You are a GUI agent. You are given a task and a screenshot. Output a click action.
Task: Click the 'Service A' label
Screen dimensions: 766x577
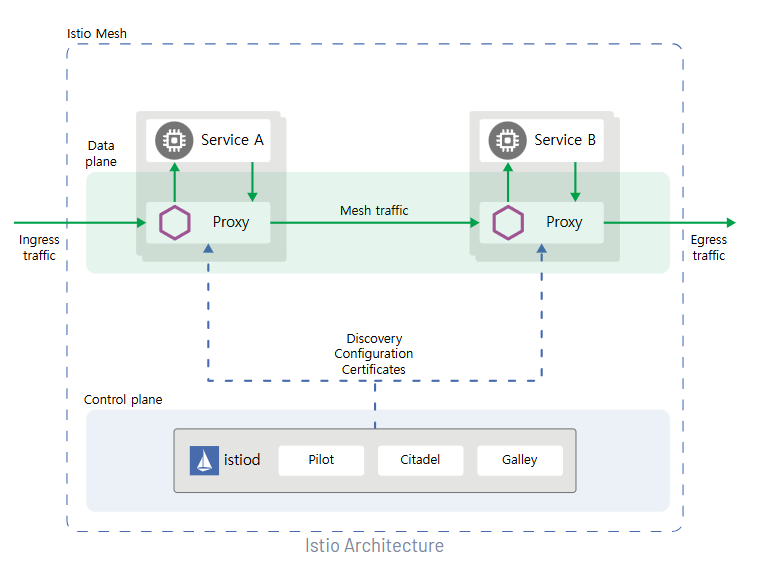tap(232, 140)
